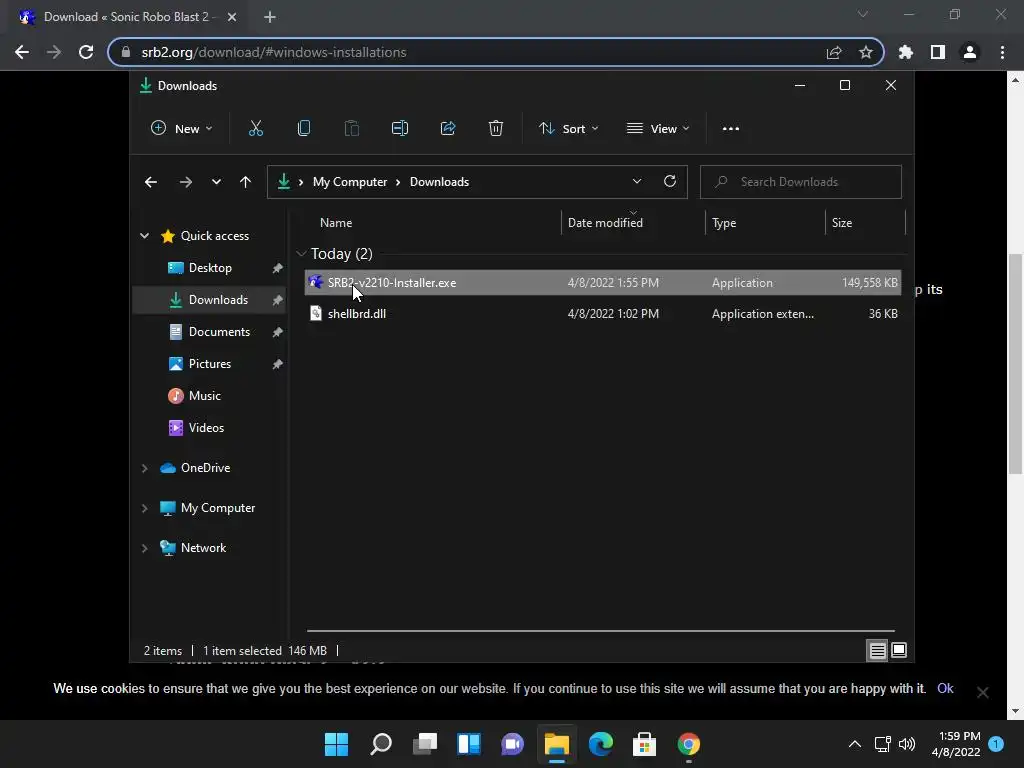Select Downloads in navigation pane

[209, 300]
